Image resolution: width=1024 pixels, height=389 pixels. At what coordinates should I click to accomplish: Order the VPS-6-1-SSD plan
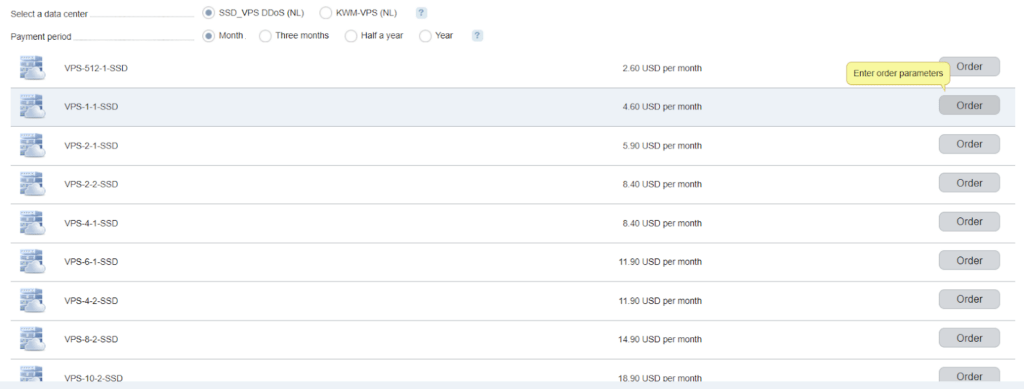(x=969, y=260)
